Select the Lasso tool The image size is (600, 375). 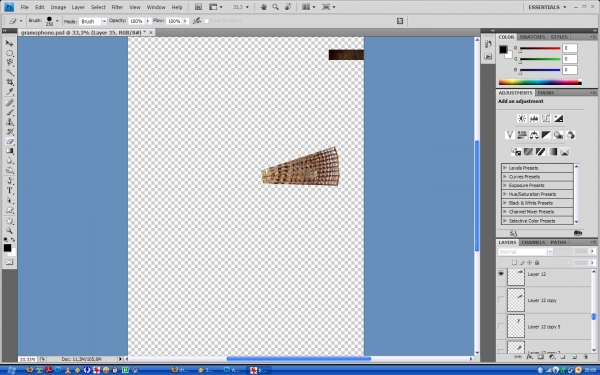9,62
